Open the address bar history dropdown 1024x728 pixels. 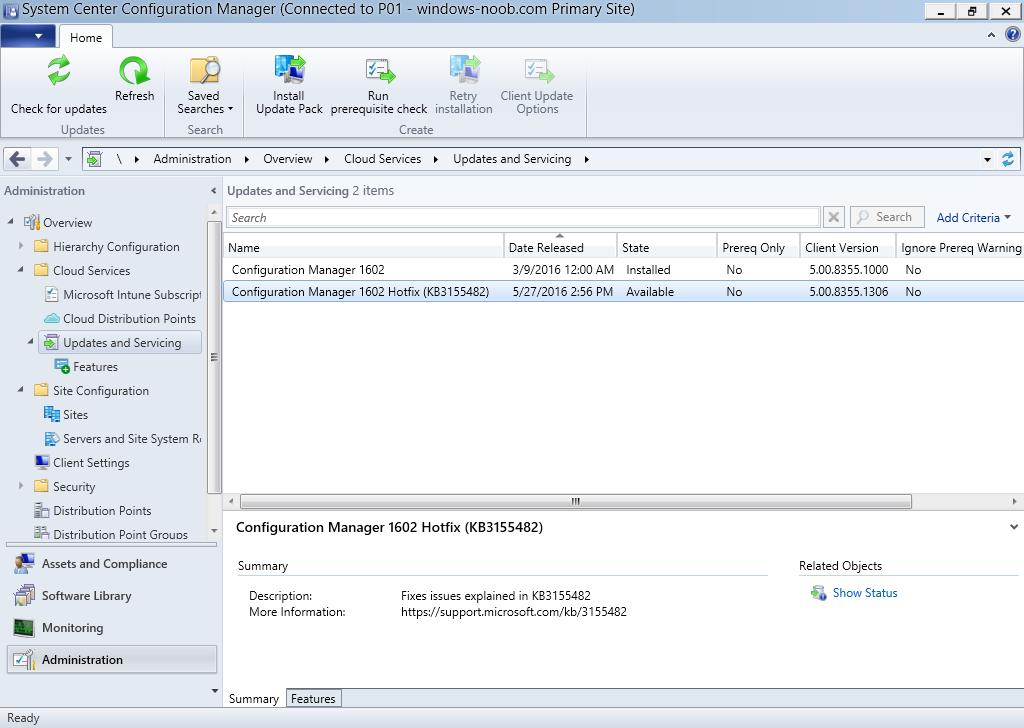click(987, 159)
